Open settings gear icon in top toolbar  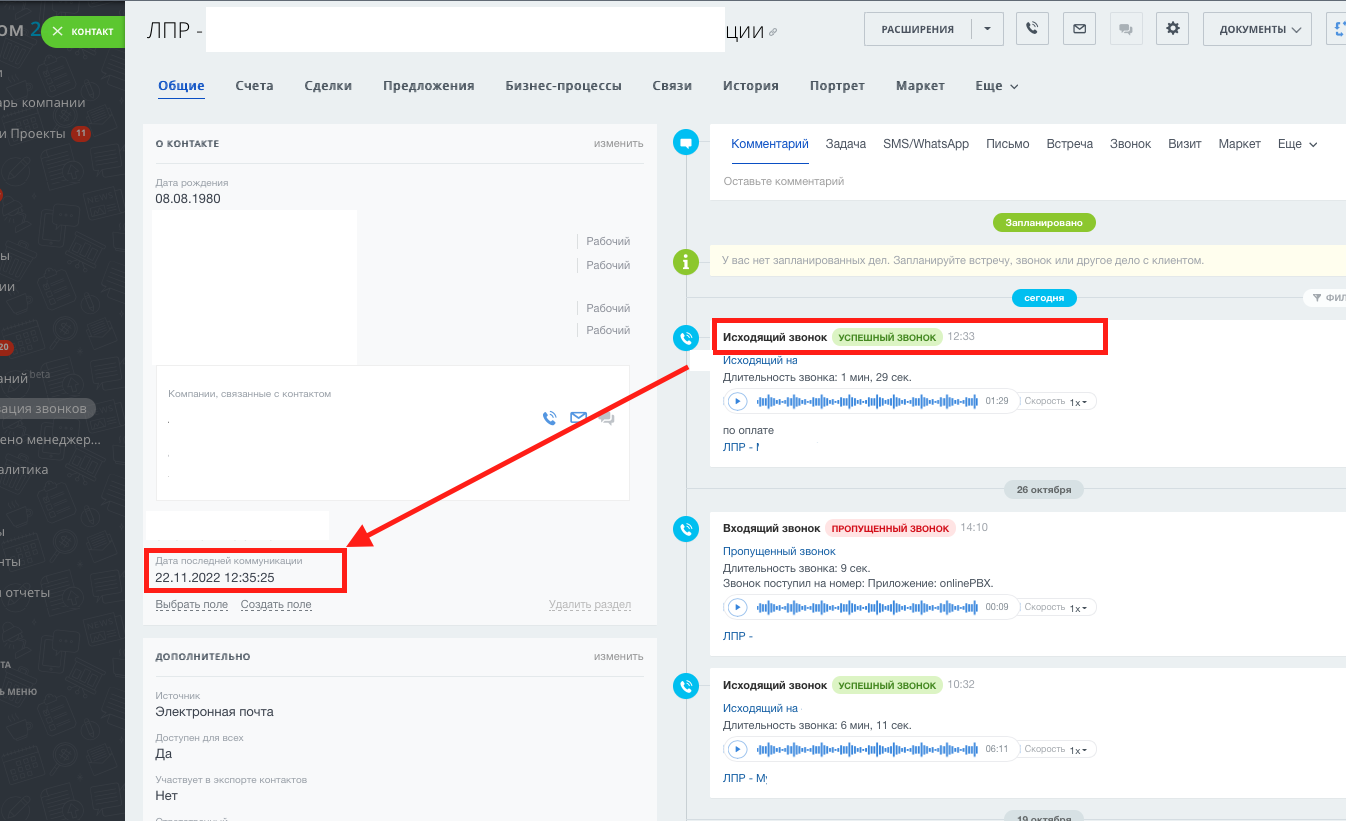(x=1172, y=29)
